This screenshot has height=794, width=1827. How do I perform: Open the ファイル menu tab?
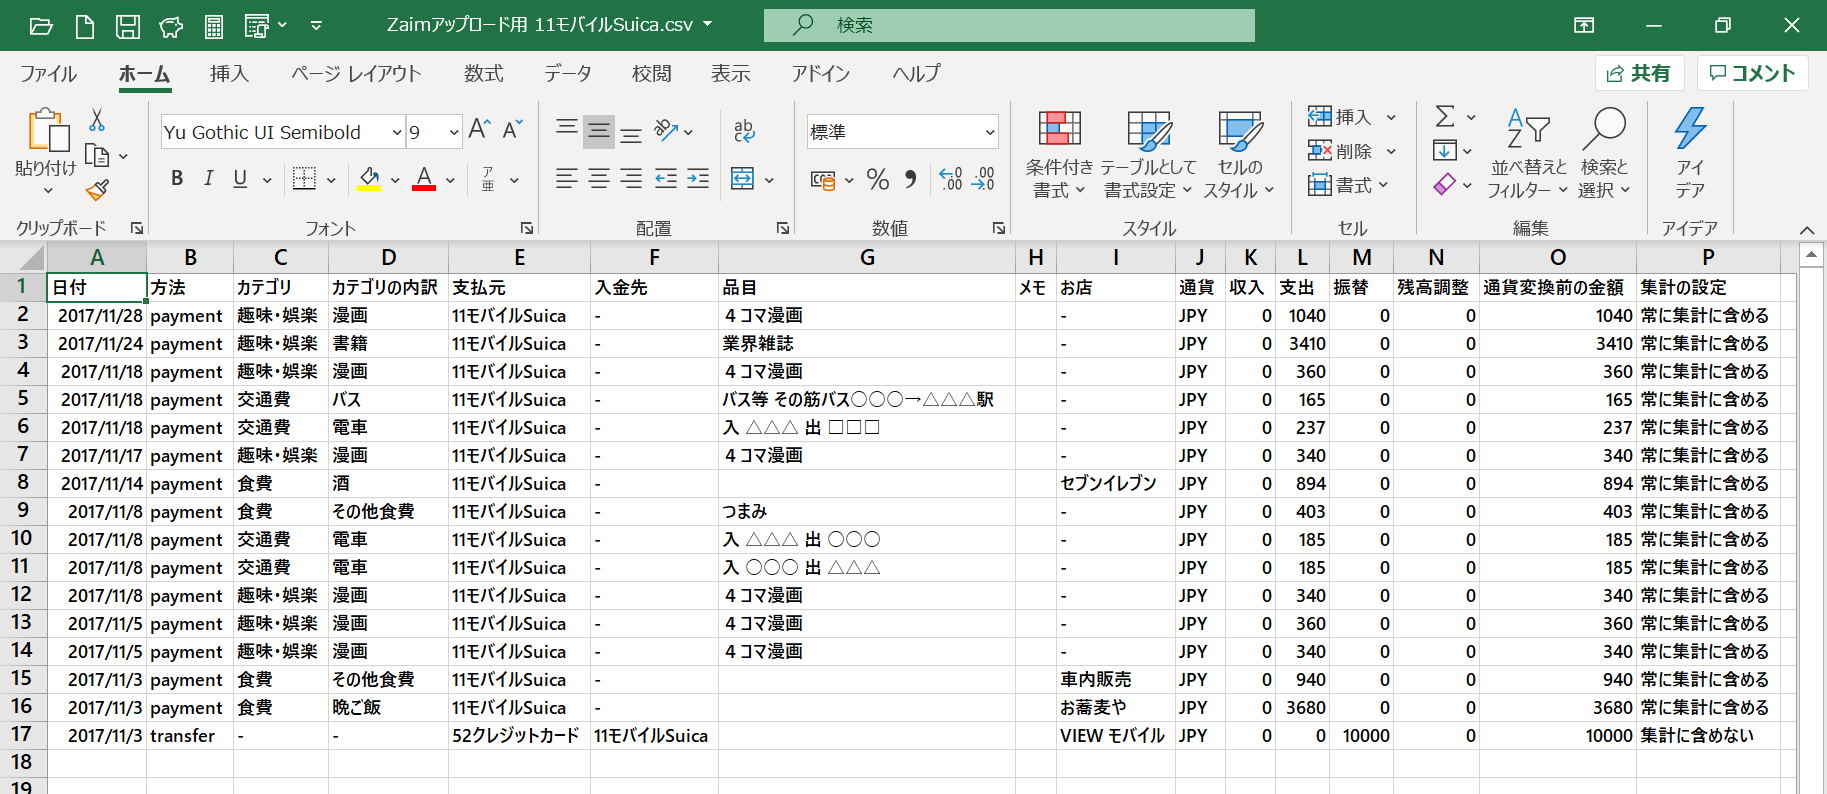48,73
